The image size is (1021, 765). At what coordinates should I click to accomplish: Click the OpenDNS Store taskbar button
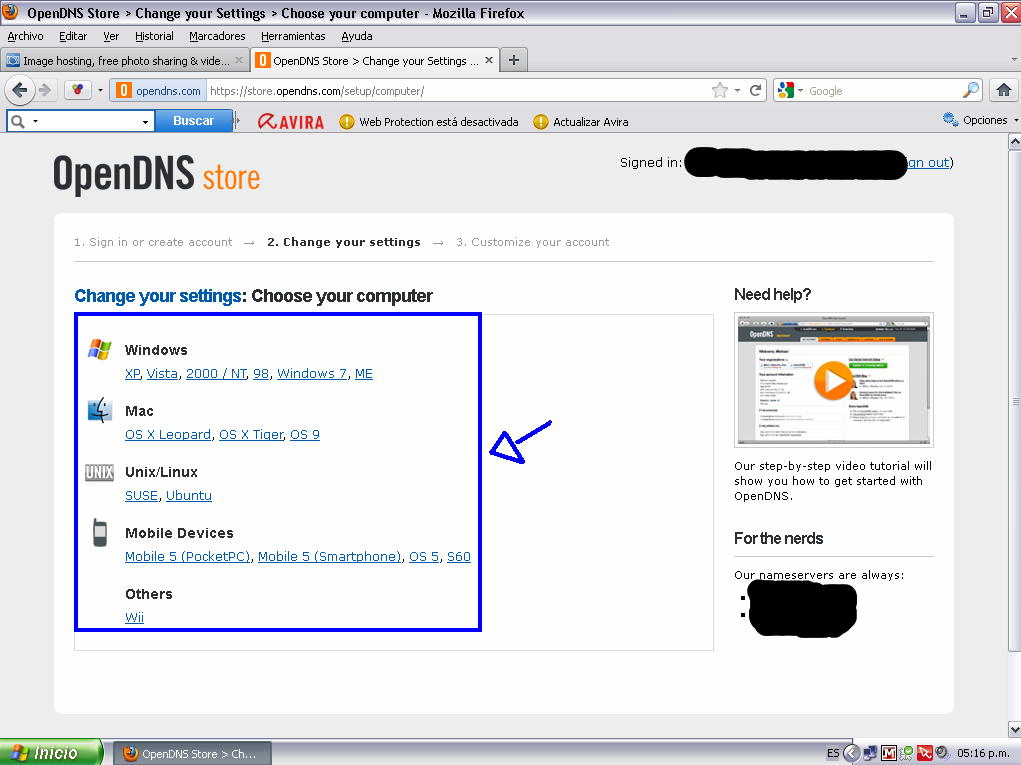(x=194, y=753)
